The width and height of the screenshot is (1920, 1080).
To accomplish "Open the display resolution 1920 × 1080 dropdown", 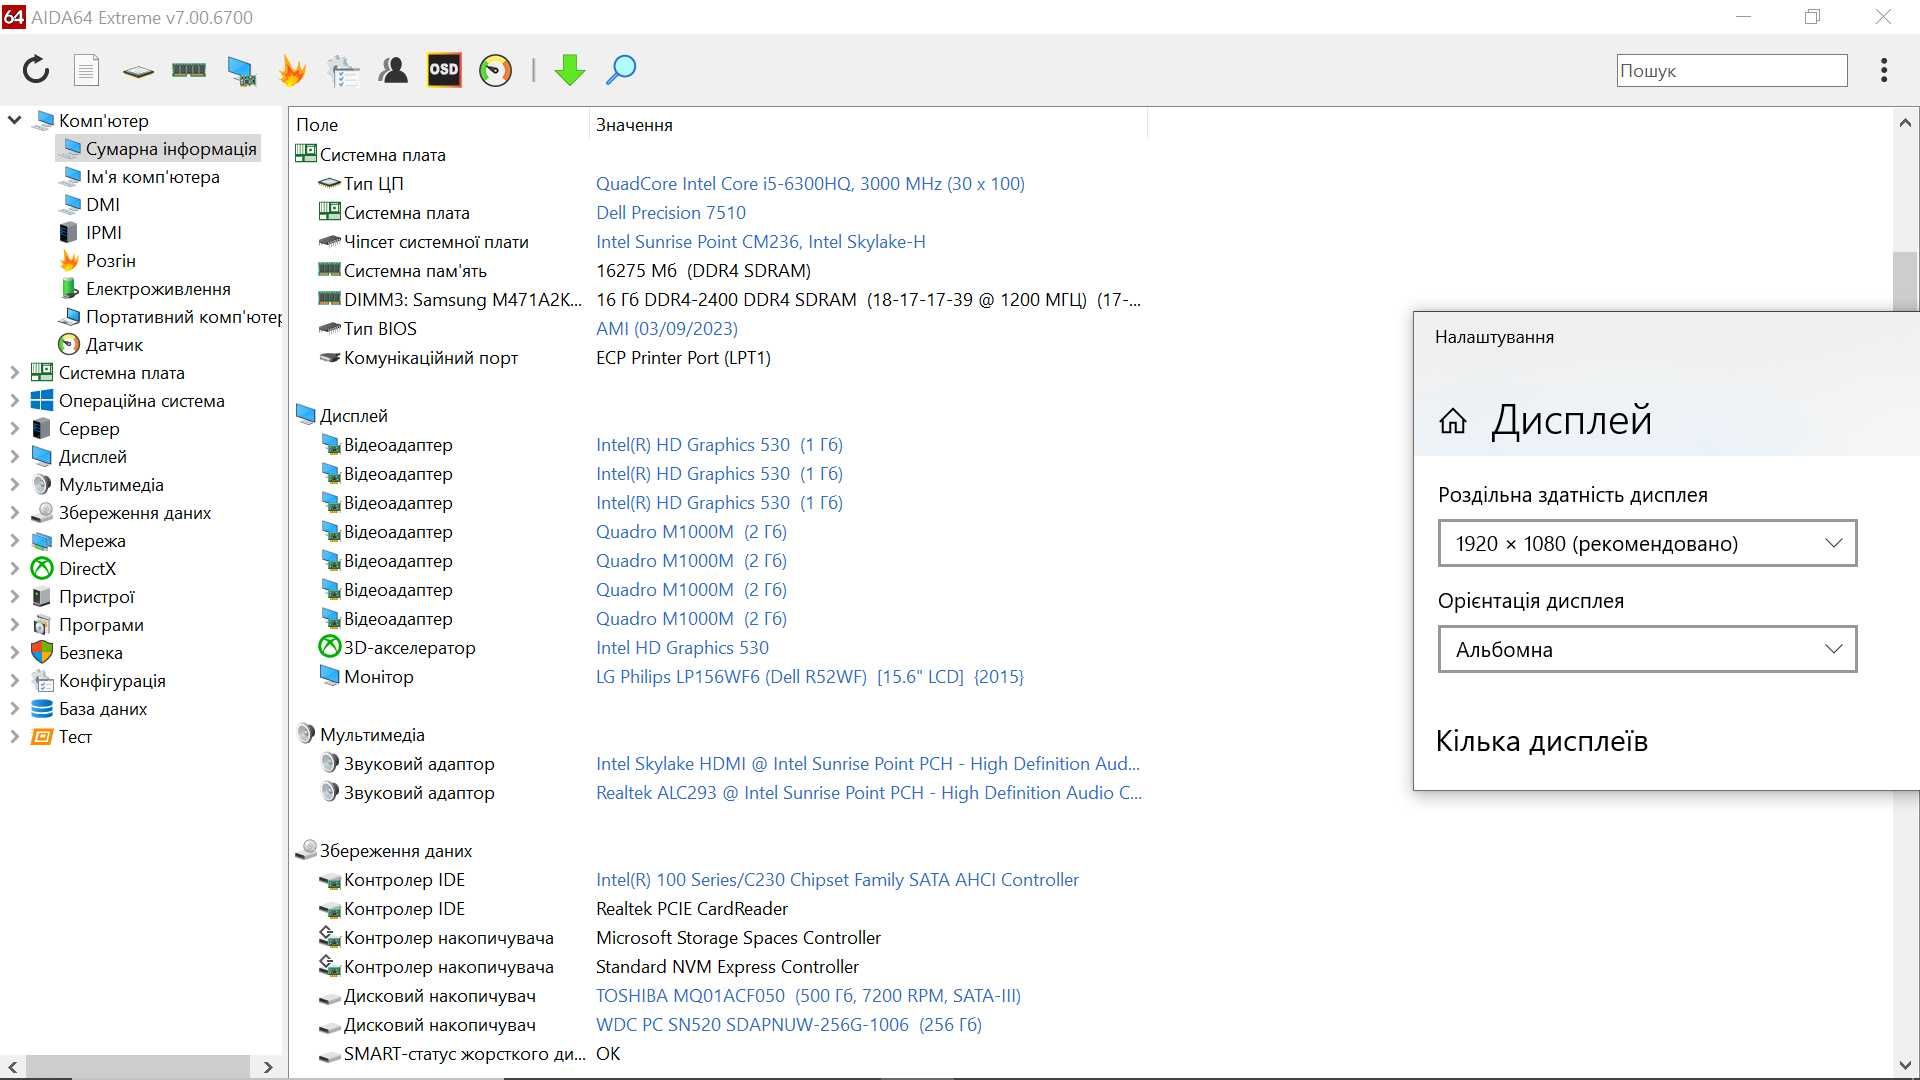I will [x=1647, y=543].
